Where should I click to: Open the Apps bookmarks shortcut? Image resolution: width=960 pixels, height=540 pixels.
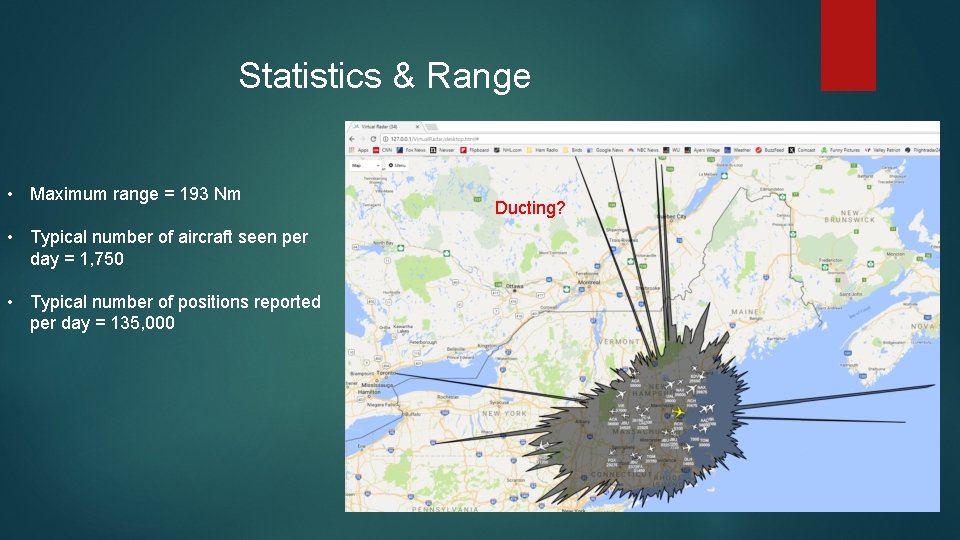click(x=359, y=150)
